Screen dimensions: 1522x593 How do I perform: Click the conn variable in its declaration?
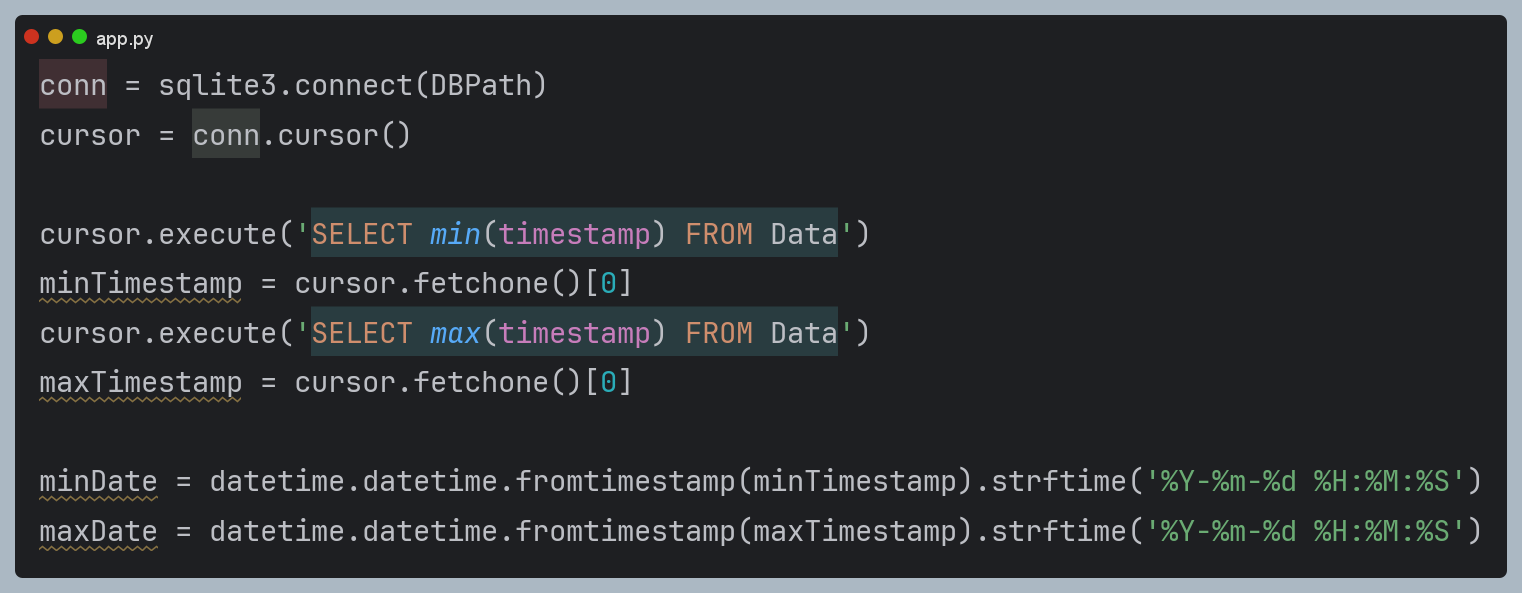click(x=73, y=85)
